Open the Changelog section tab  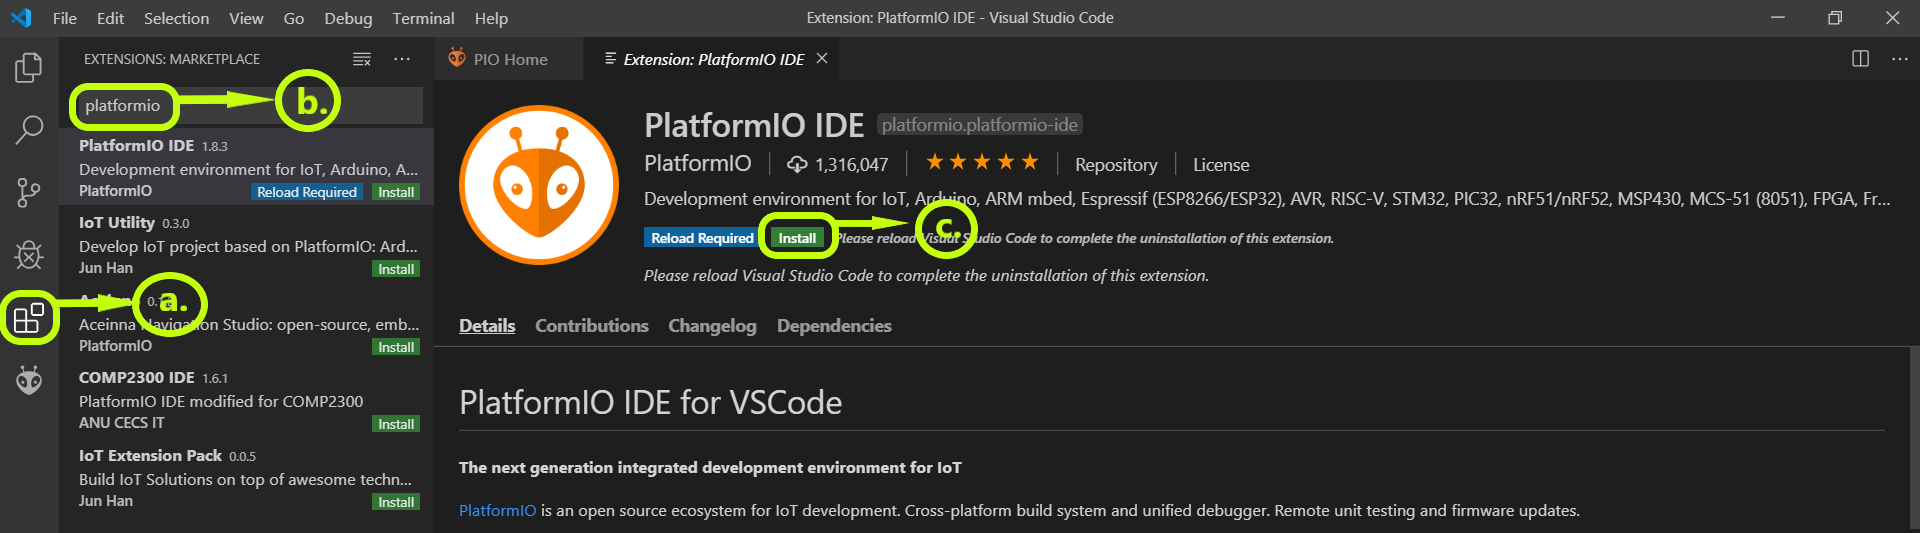tap(712, 326)
